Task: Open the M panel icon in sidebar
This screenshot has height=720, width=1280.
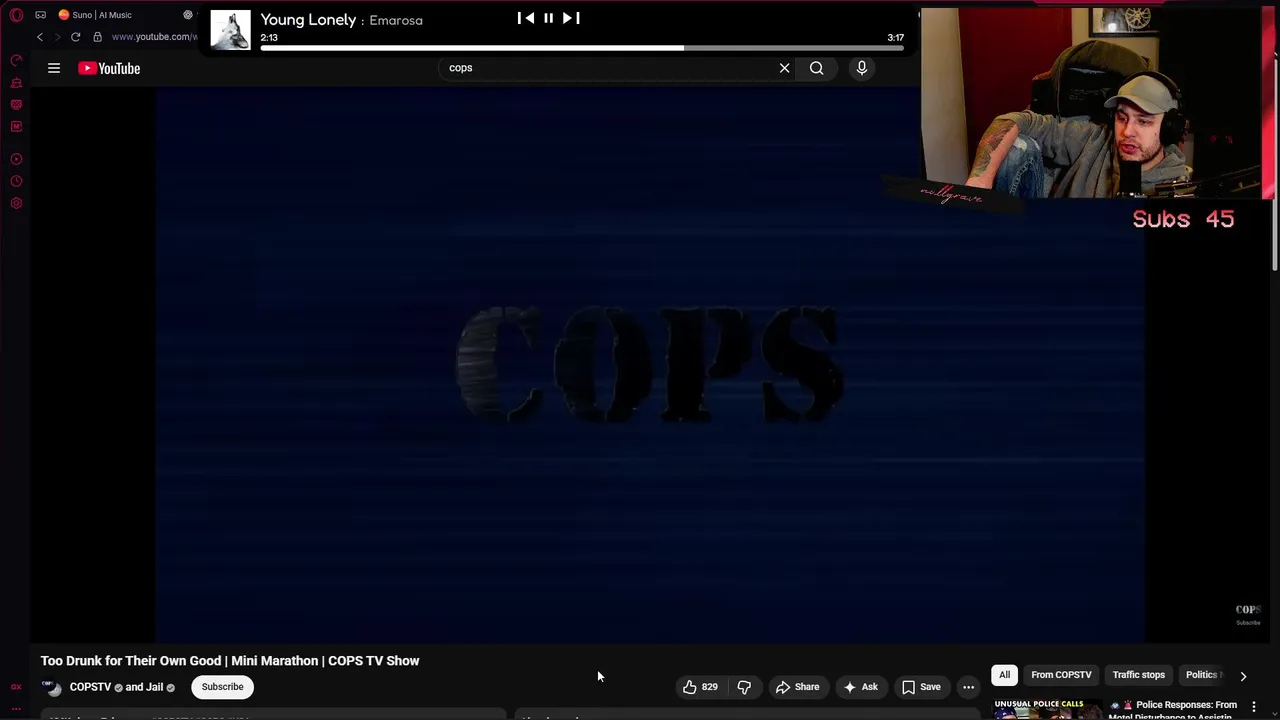Action: click(x=16, y=127)
